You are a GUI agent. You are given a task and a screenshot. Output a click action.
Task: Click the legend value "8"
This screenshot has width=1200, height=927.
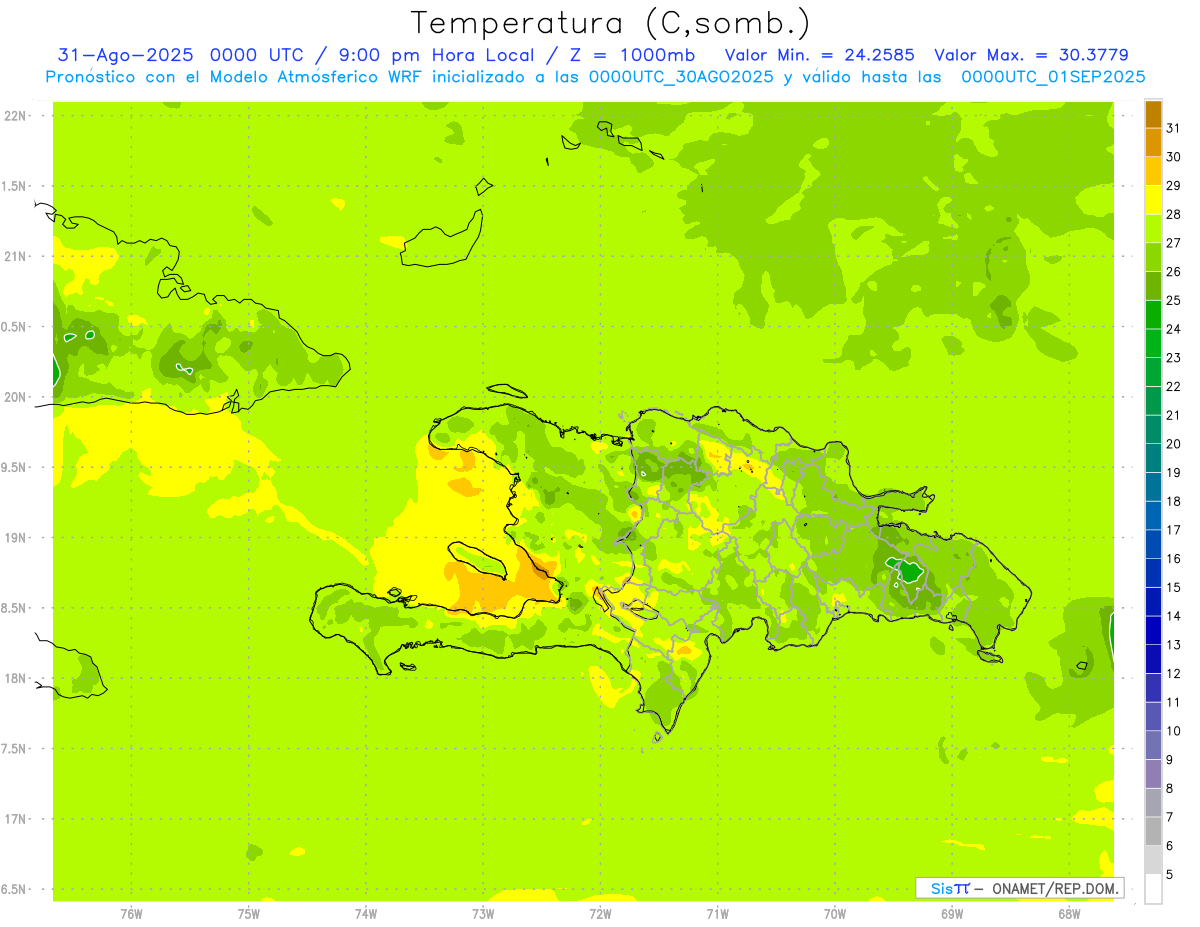tap(1169, 788)
